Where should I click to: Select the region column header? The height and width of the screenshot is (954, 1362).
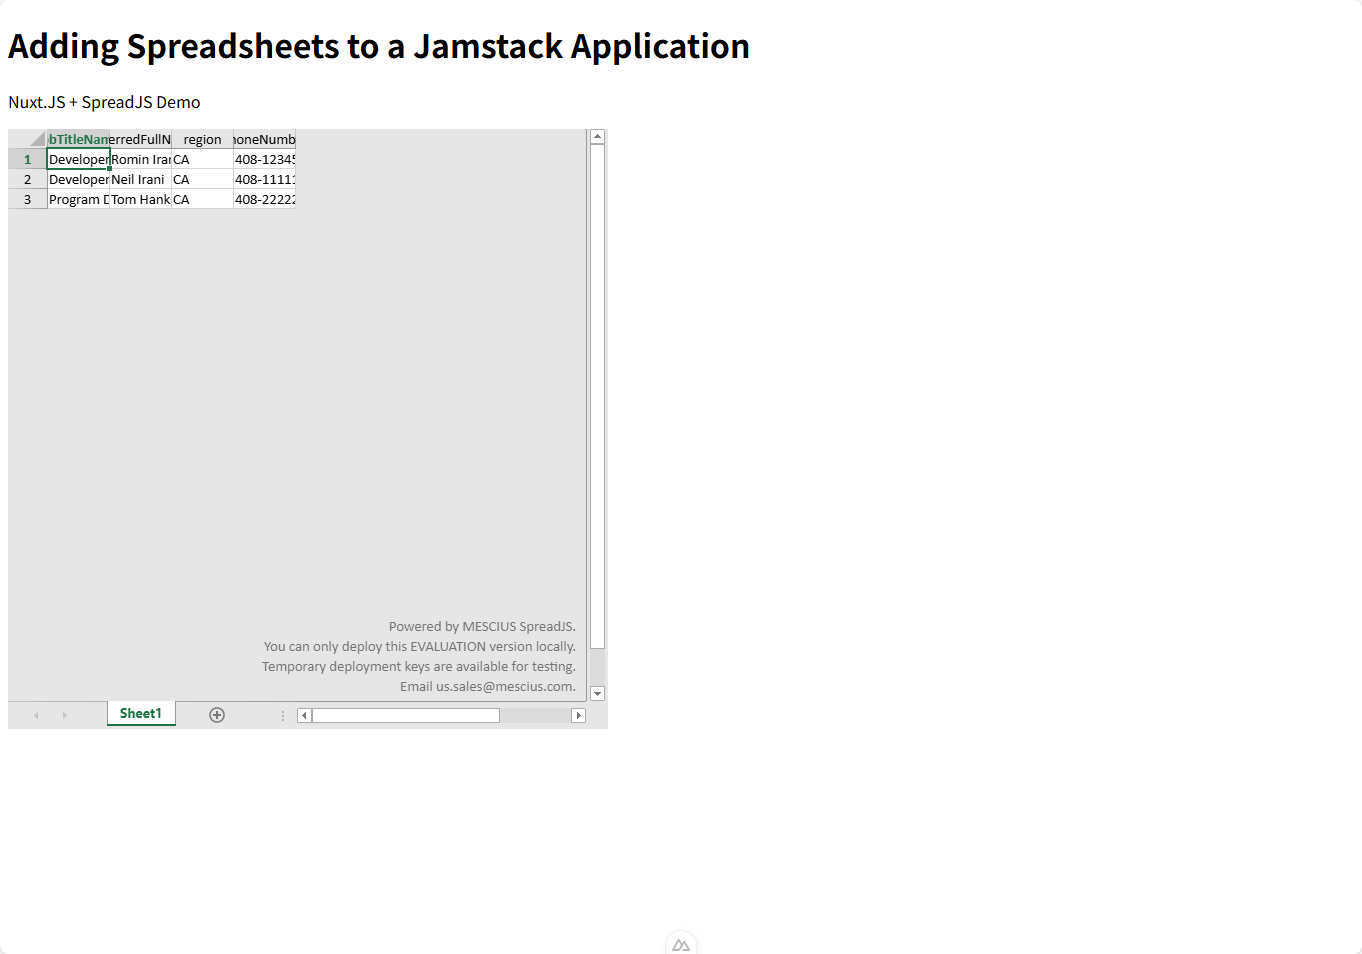[x=202, y=139]
